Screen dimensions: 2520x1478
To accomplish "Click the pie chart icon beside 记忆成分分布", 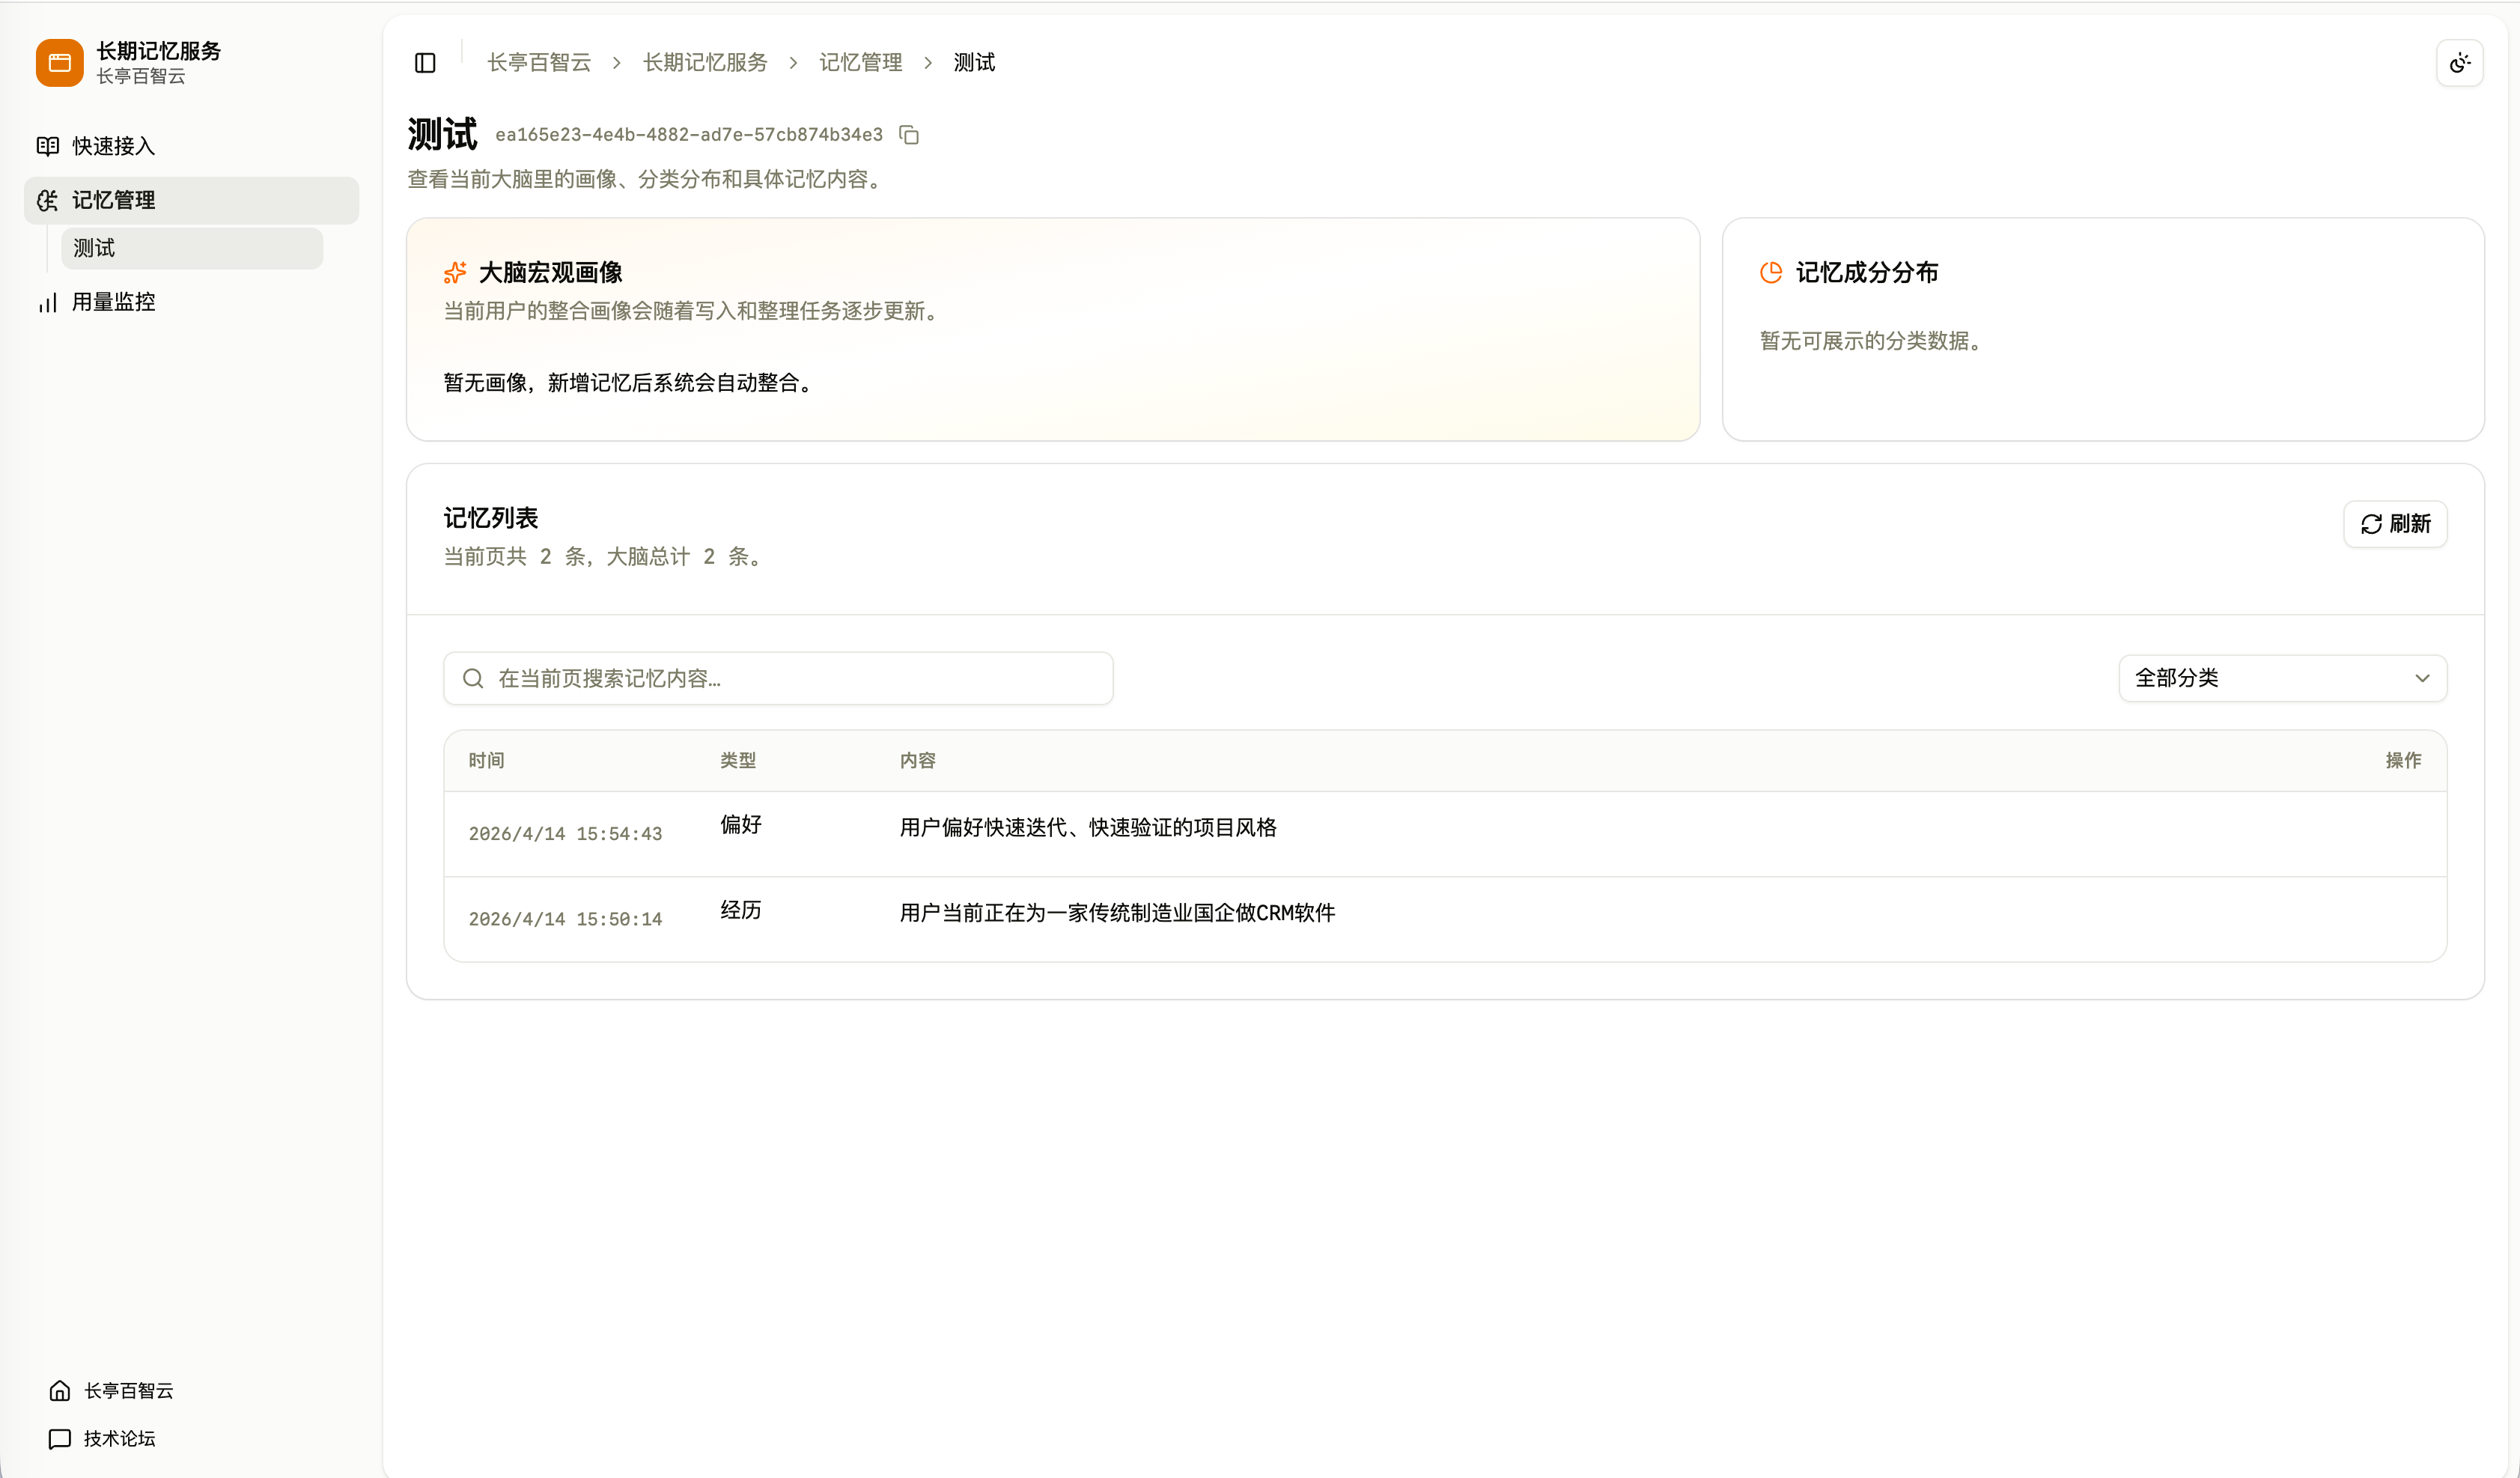I will coord(1771,273).
